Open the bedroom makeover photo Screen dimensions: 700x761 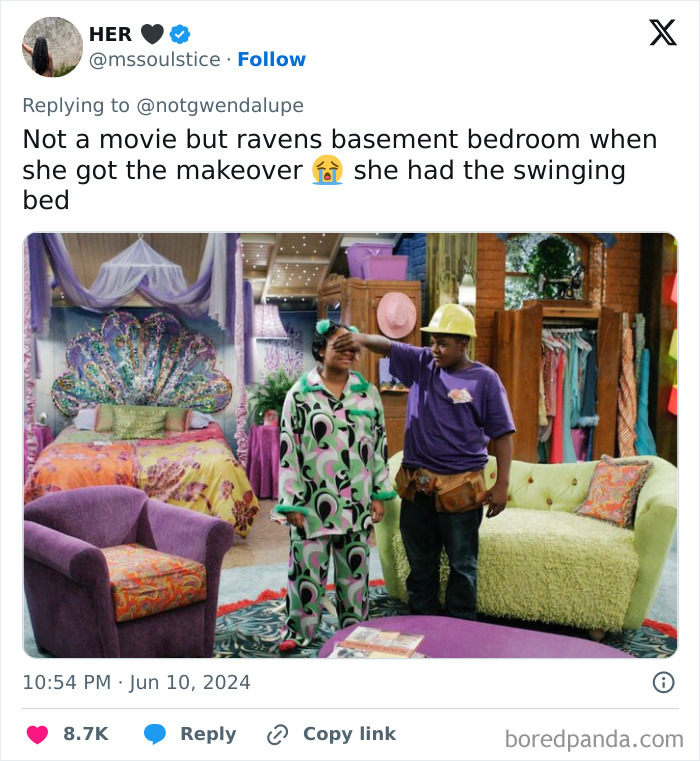tap(350, 445)
